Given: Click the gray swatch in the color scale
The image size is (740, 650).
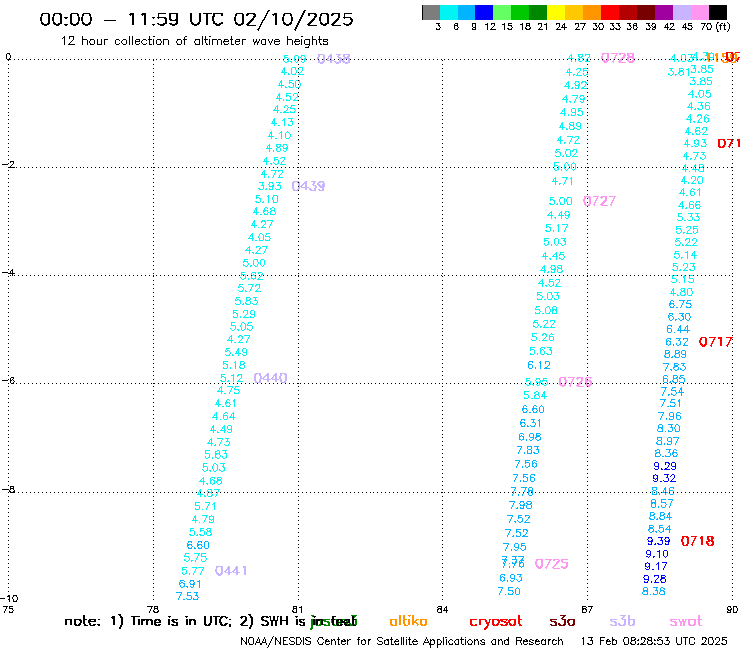Looking at the screenshot, I should click(x=431, y=12).
